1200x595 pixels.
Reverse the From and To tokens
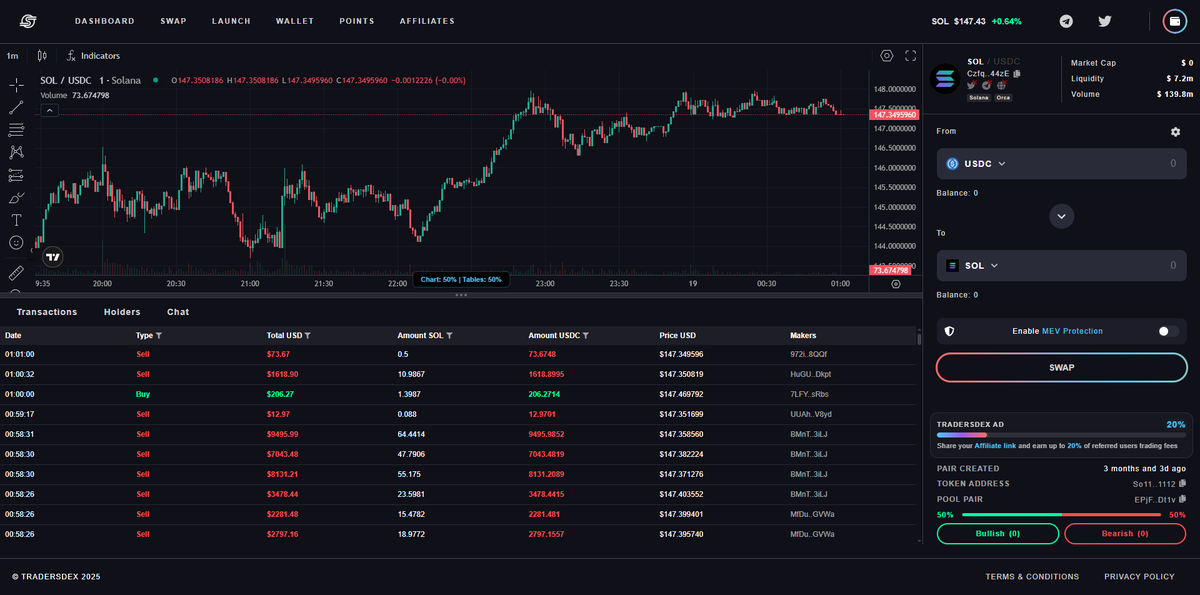pos(1062,215)
